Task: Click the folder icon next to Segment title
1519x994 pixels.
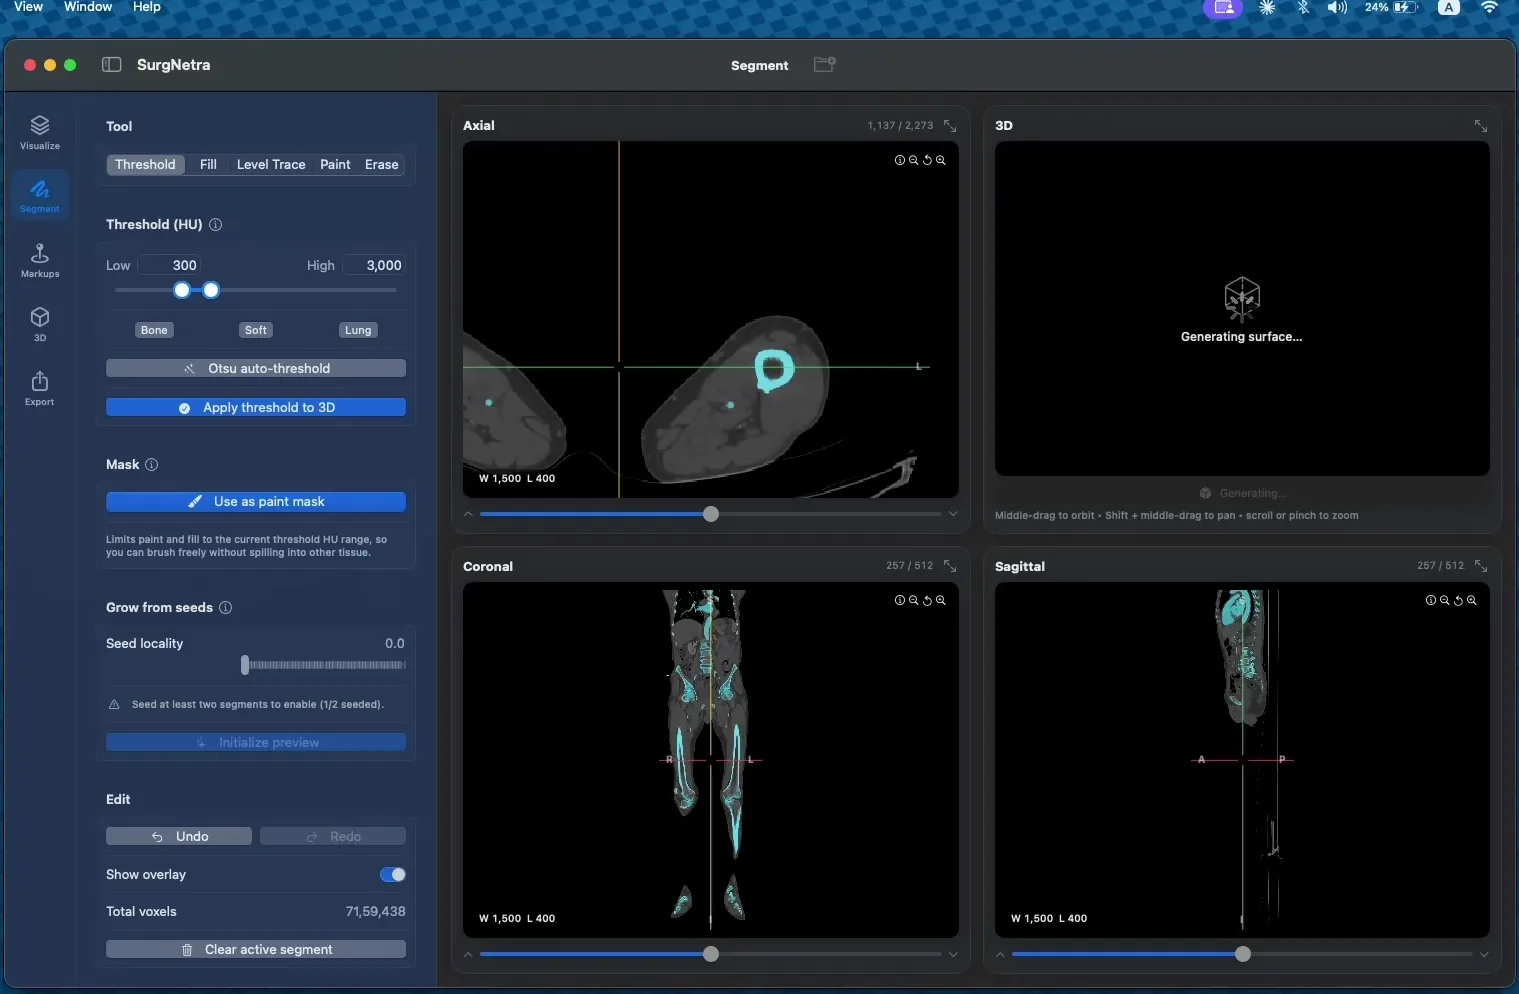Action: (x=824, y=65)
